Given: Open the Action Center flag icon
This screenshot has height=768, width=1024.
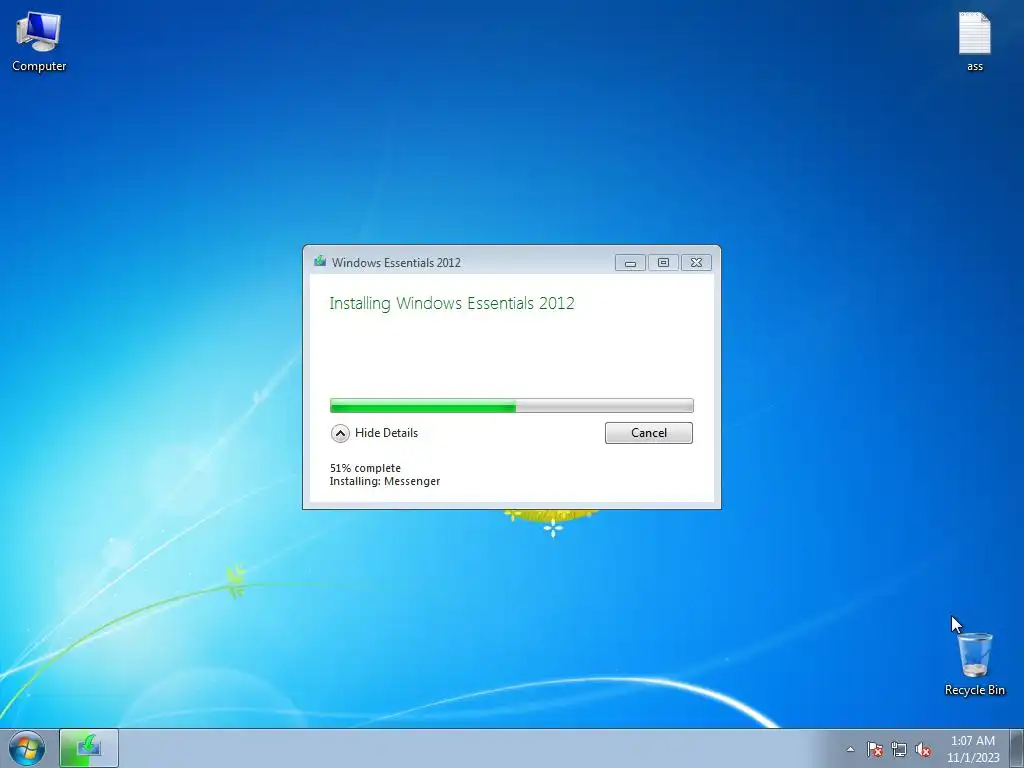Looking at the screenshot, I should tap(875, 749).
